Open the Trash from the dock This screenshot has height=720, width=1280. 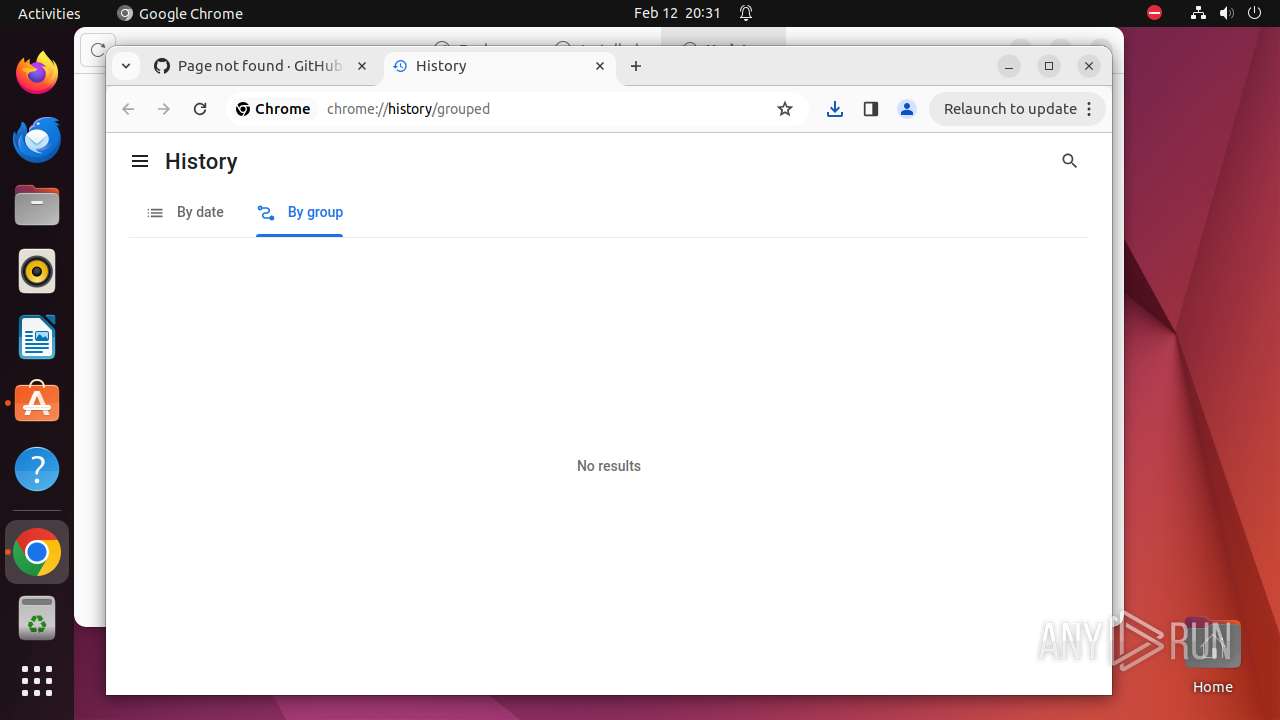click(37, 618)
